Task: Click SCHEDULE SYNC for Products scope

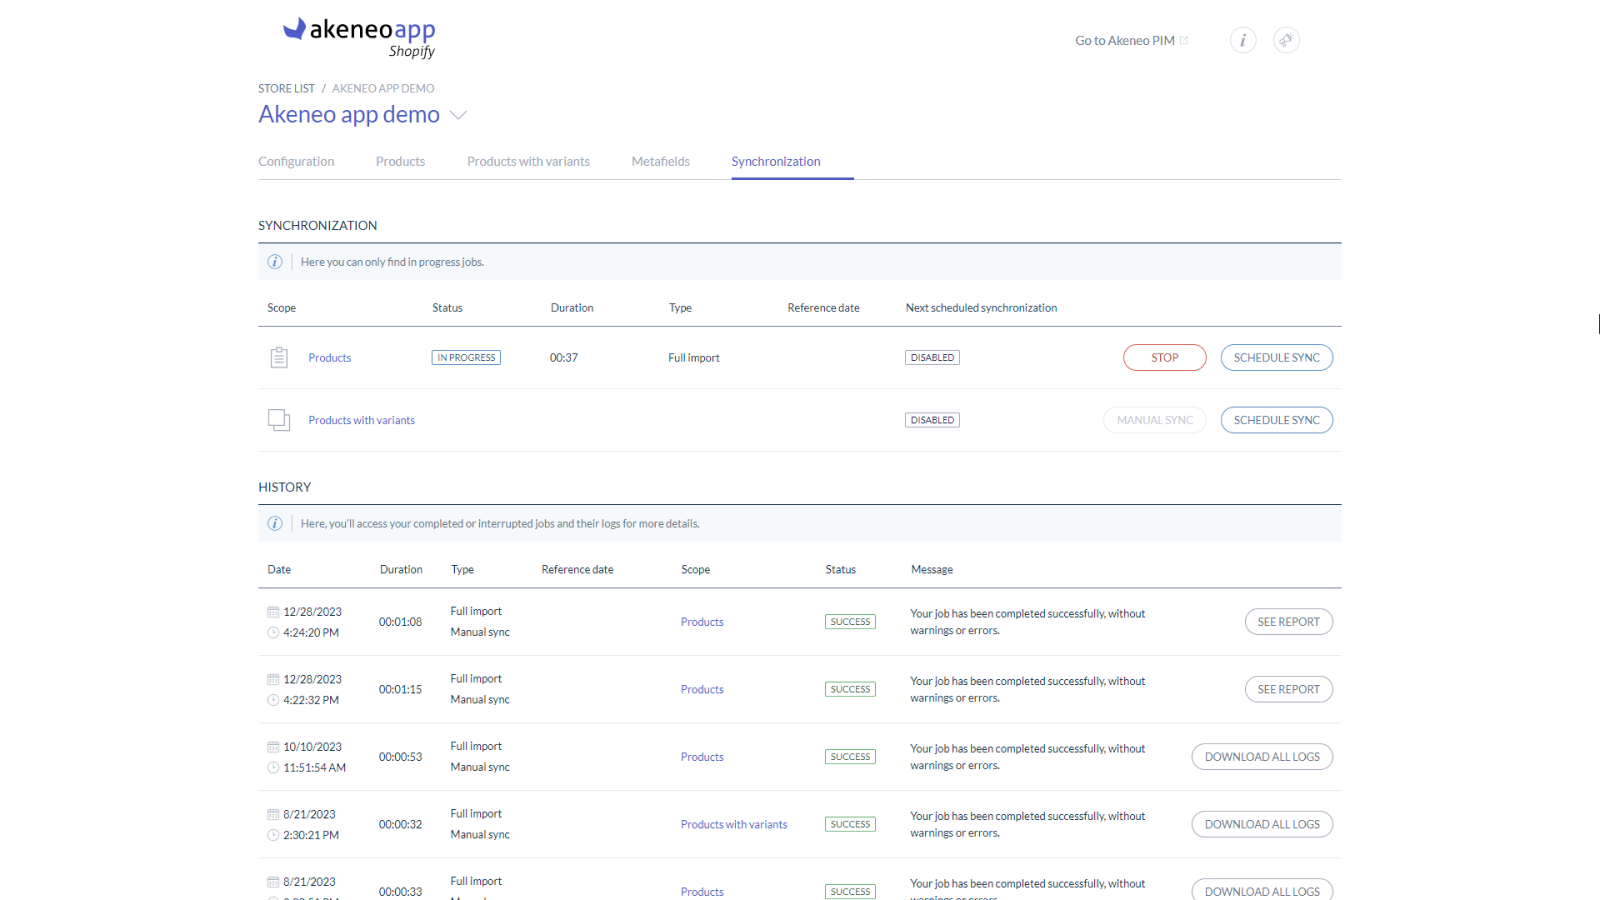Action: [x=1277, y=358]
